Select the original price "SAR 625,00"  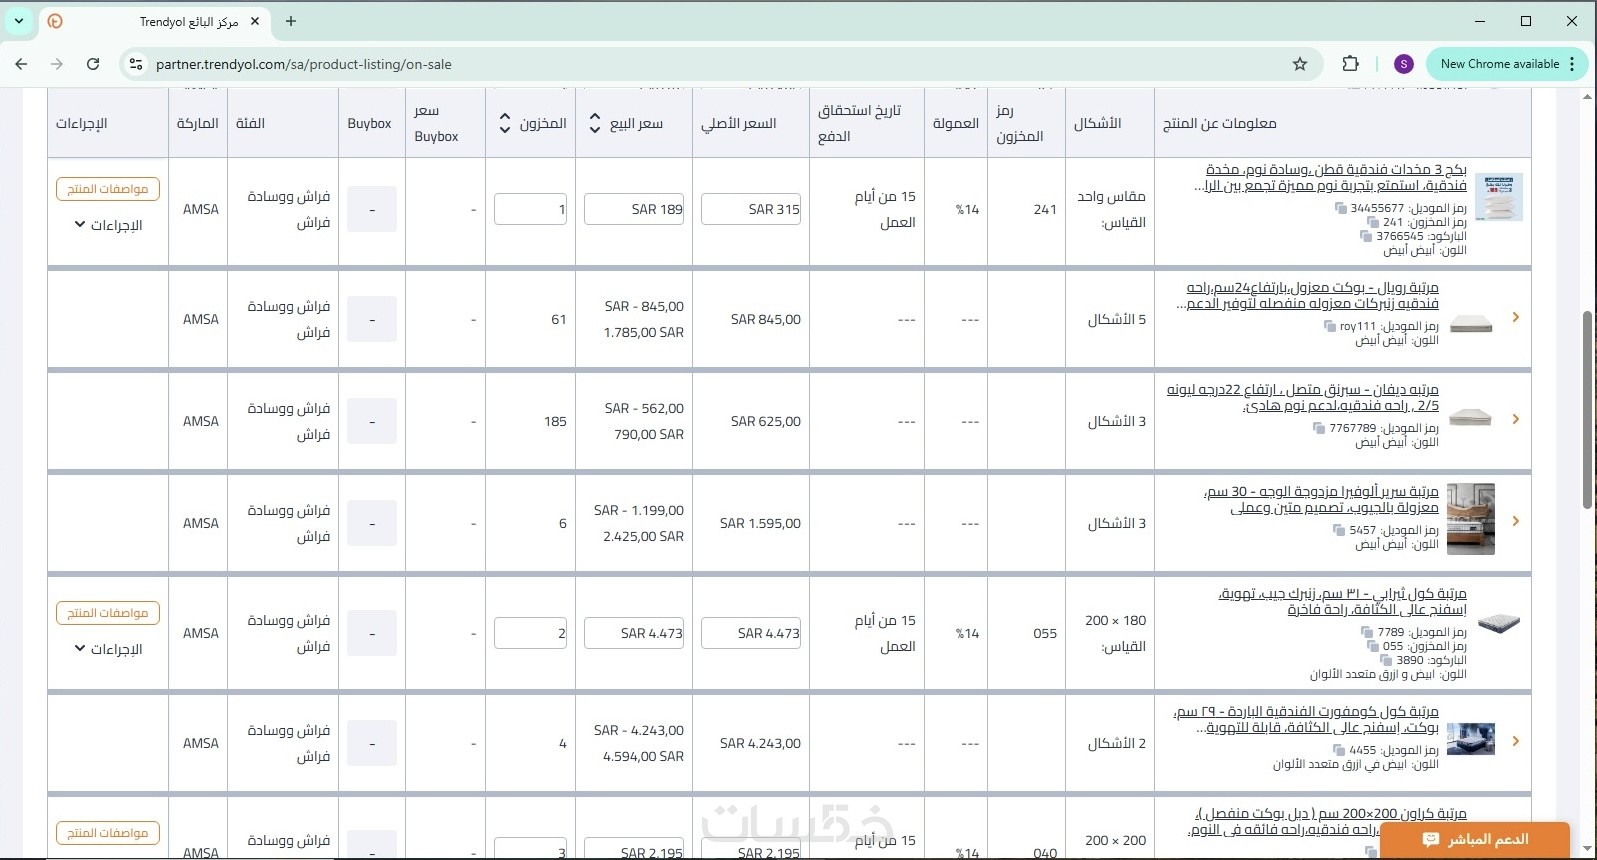pyautogui.click(x=766, y=421)
